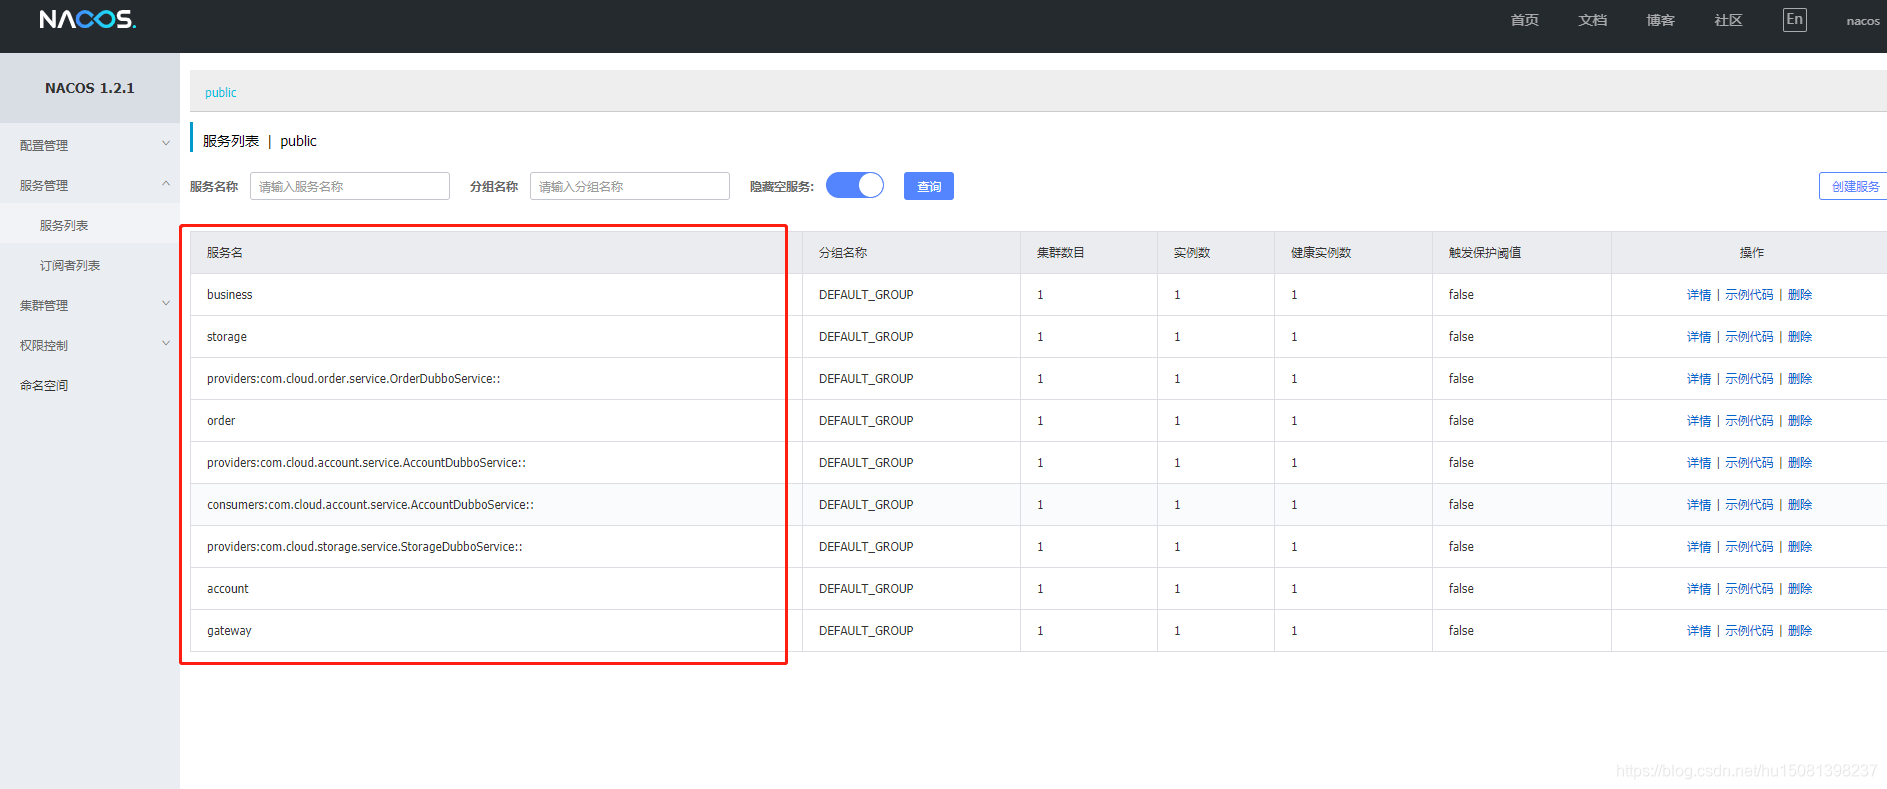Open 示例代码 for order service

click(x=1749, y=421)
